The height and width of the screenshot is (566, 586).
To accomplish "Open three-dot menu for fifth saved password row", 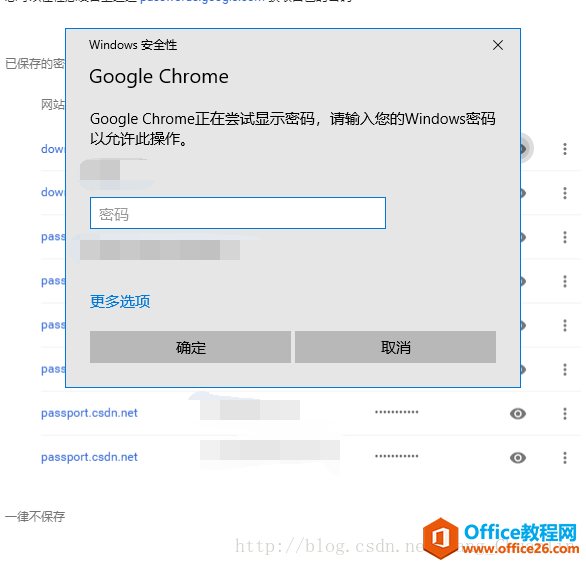I will pos(565,325).
